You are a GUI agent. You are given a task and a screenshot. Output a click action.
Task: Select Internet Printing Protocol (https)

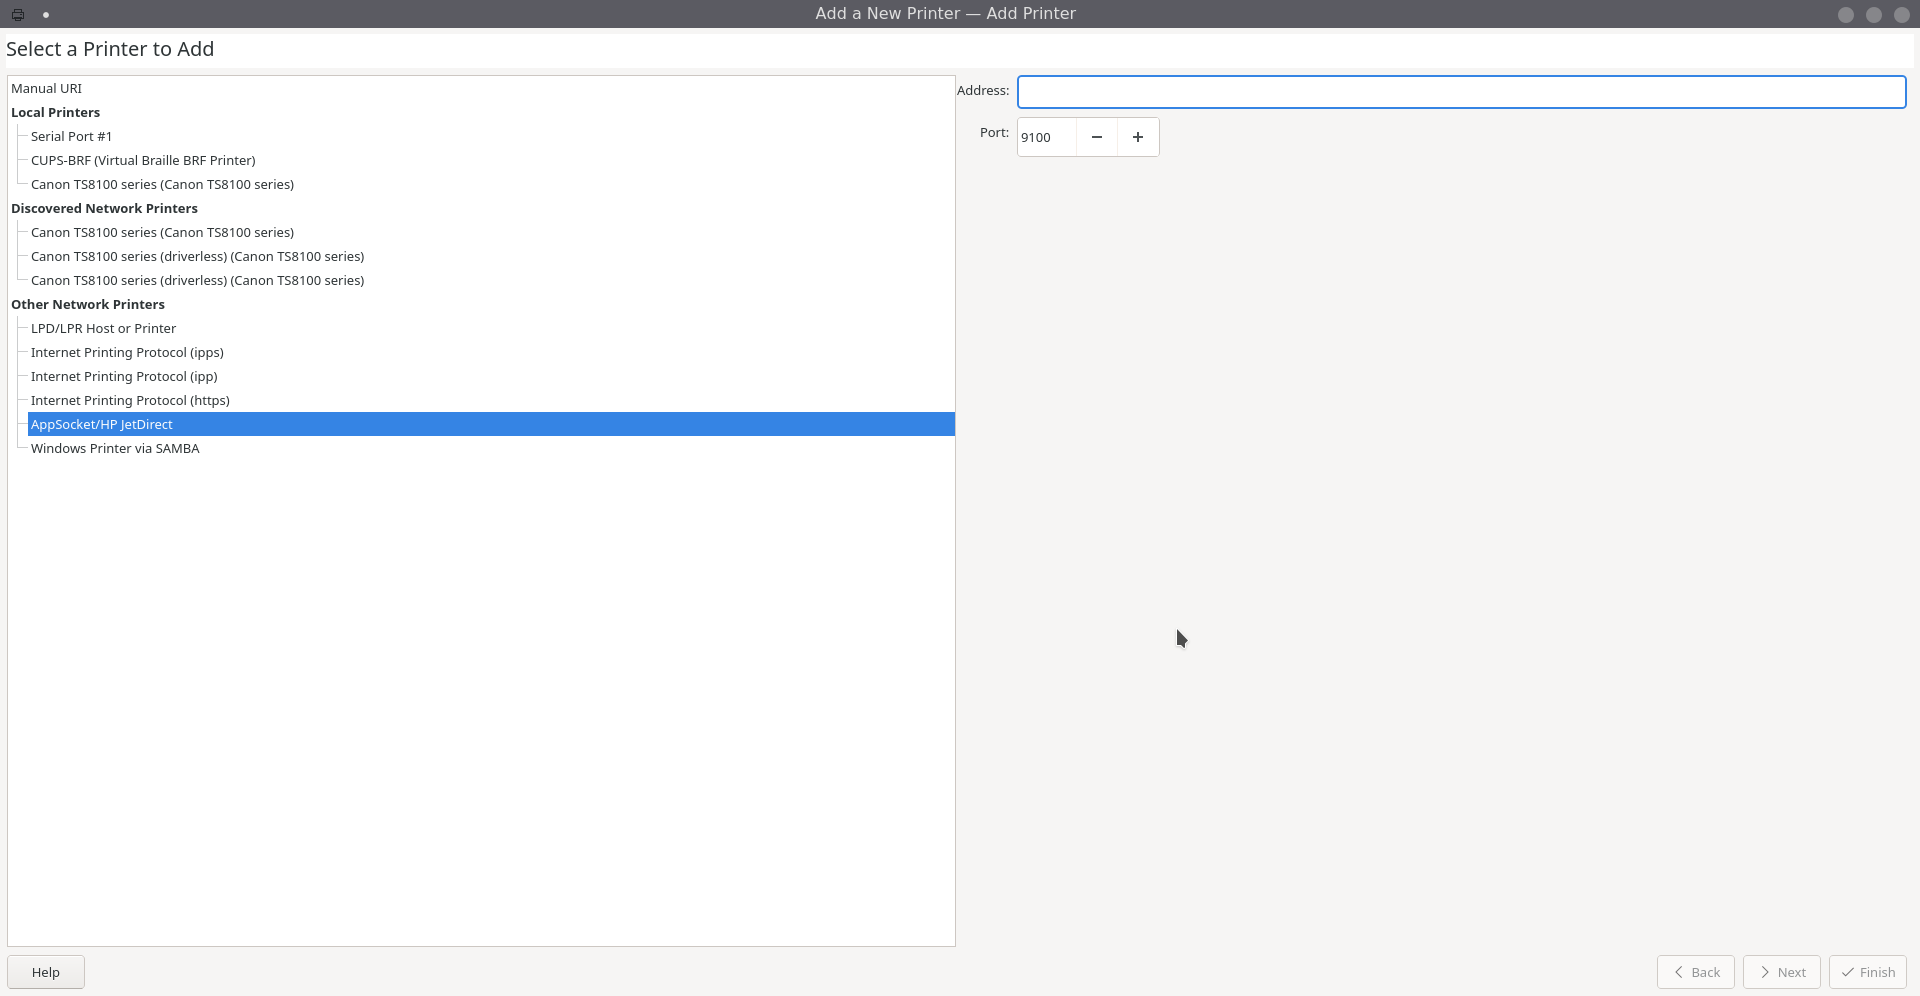(491, 400)
